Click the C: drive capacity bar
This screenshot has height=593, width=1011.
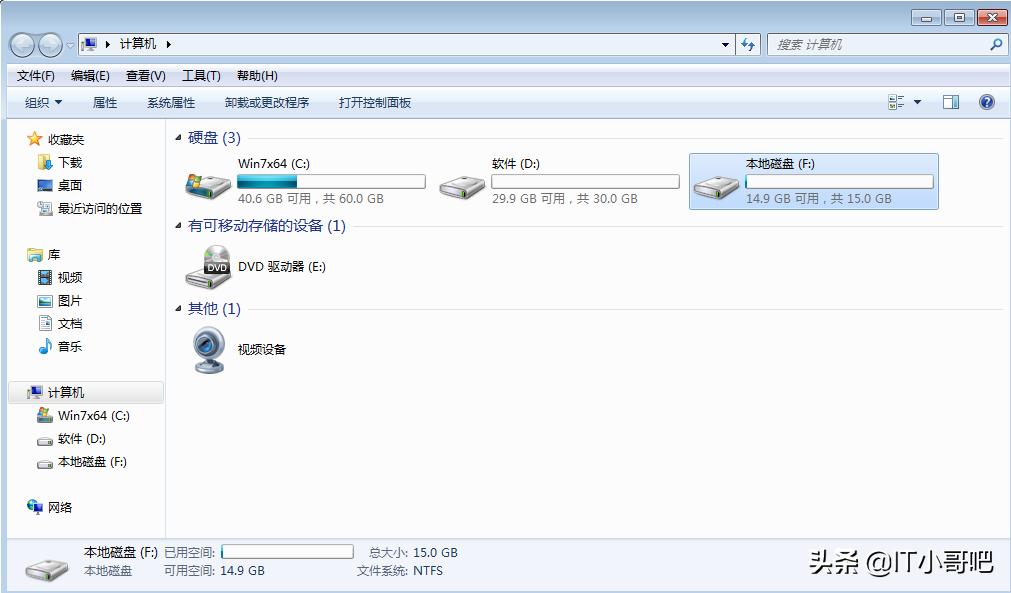[331, 181]
